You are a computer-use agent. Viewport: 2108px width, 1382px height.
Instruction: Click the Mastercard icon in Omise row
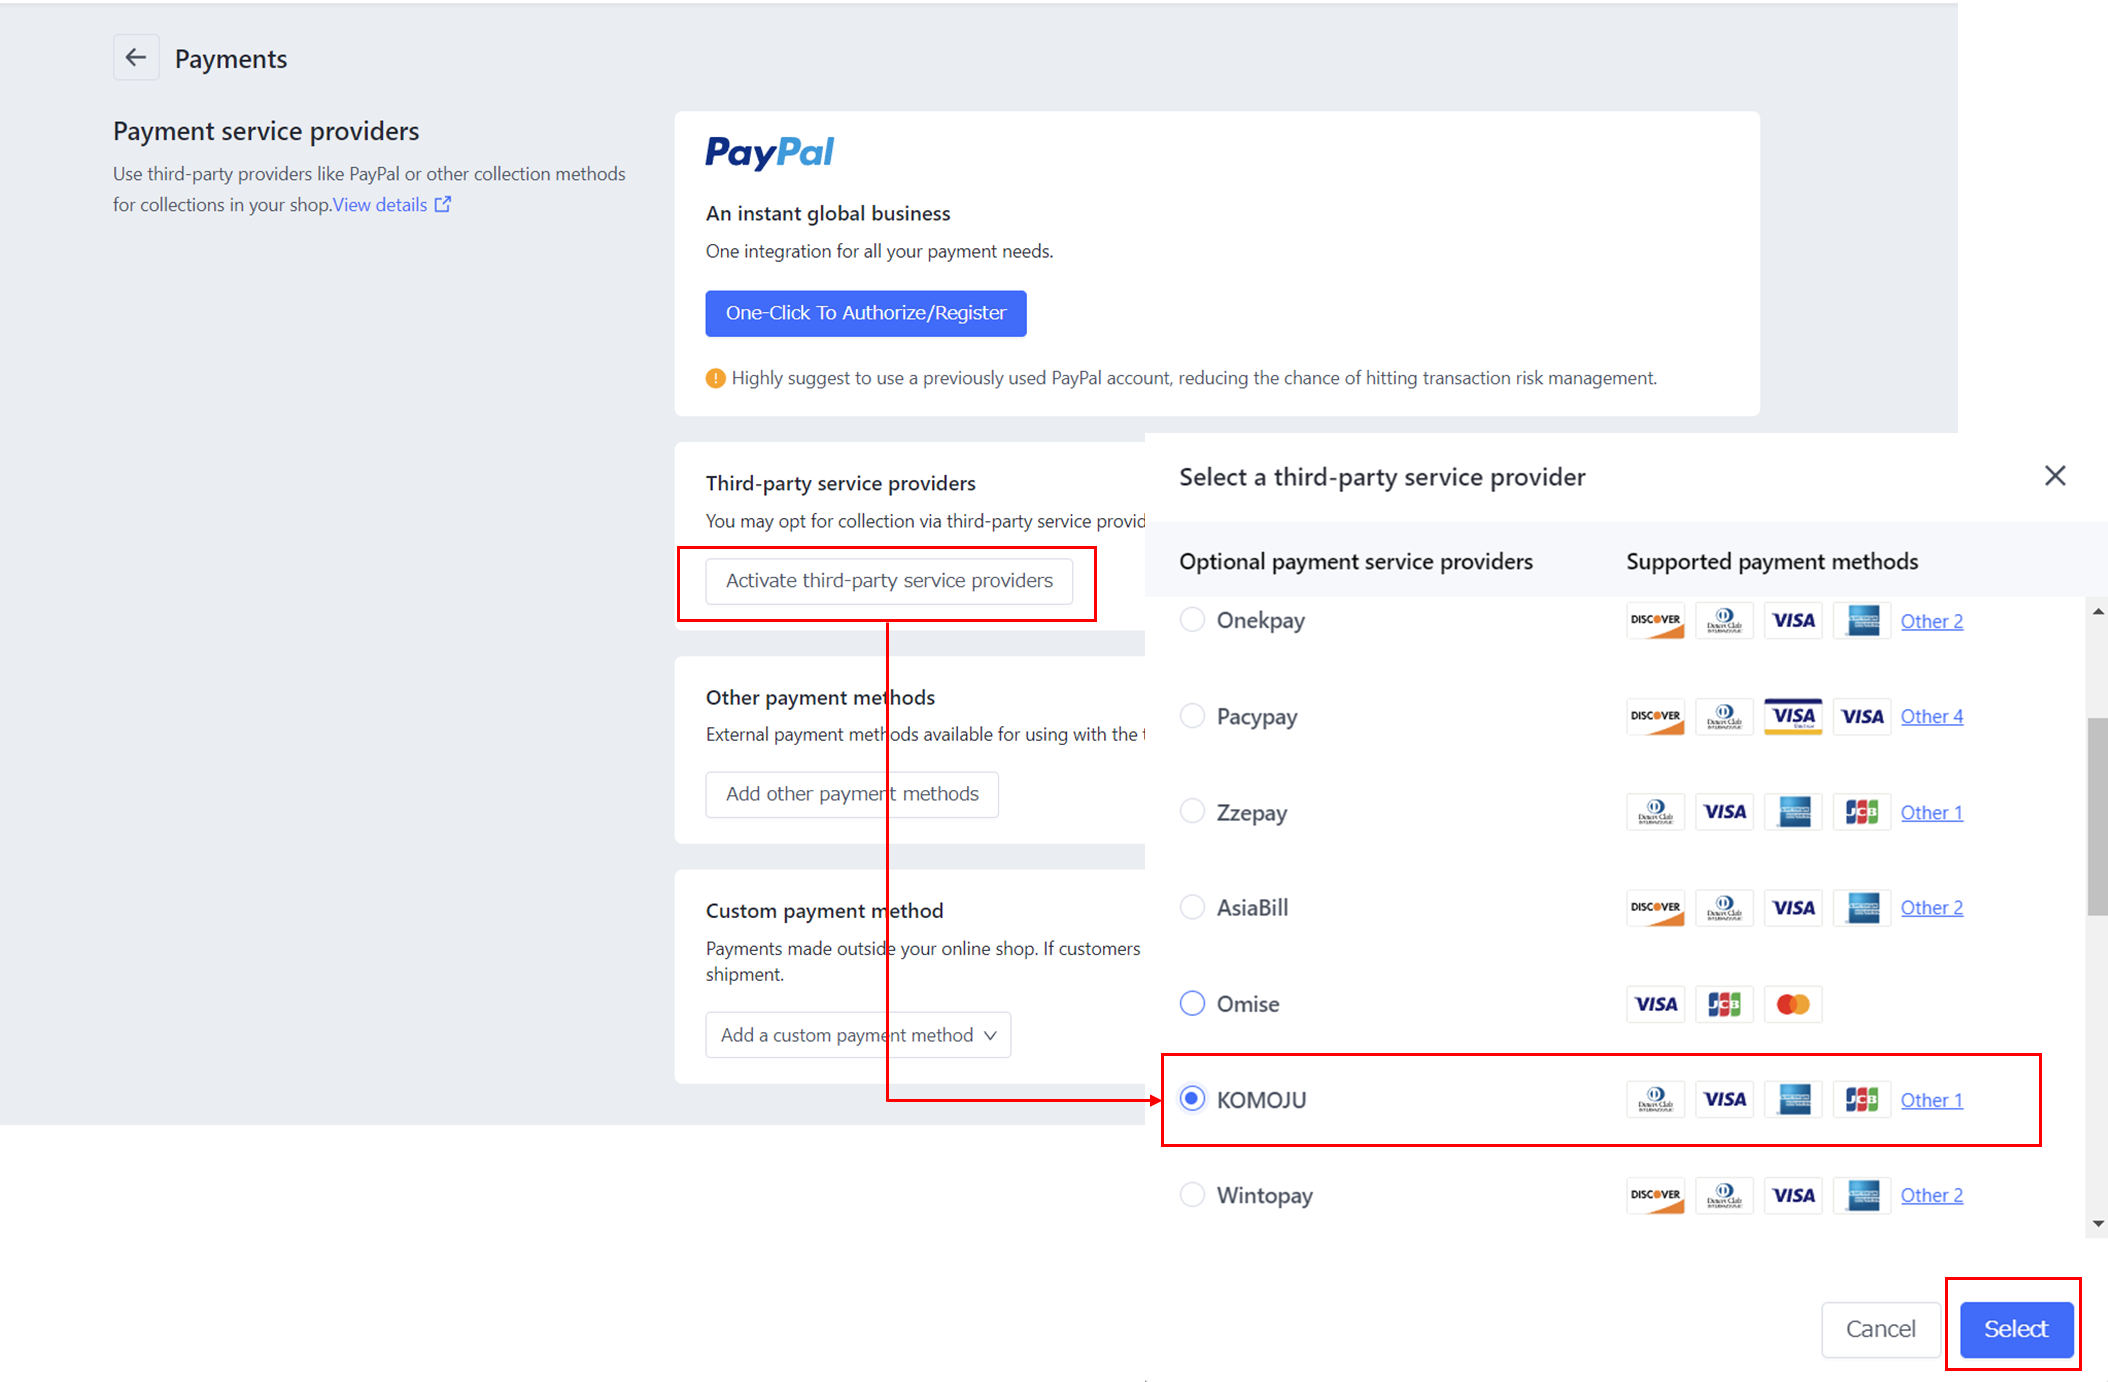1793,1004
